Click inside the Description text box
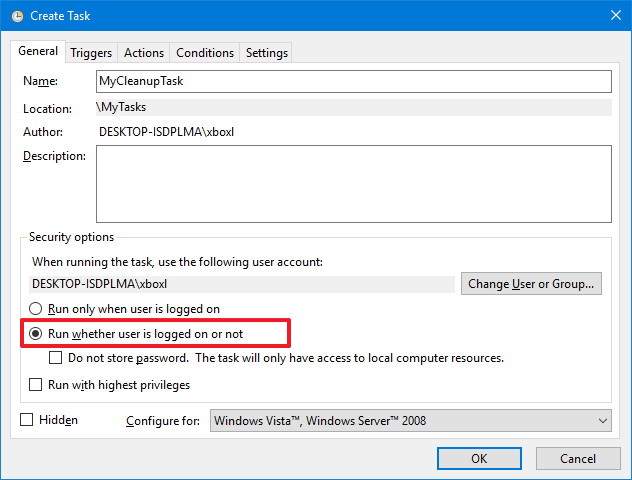 pos(353,183)
